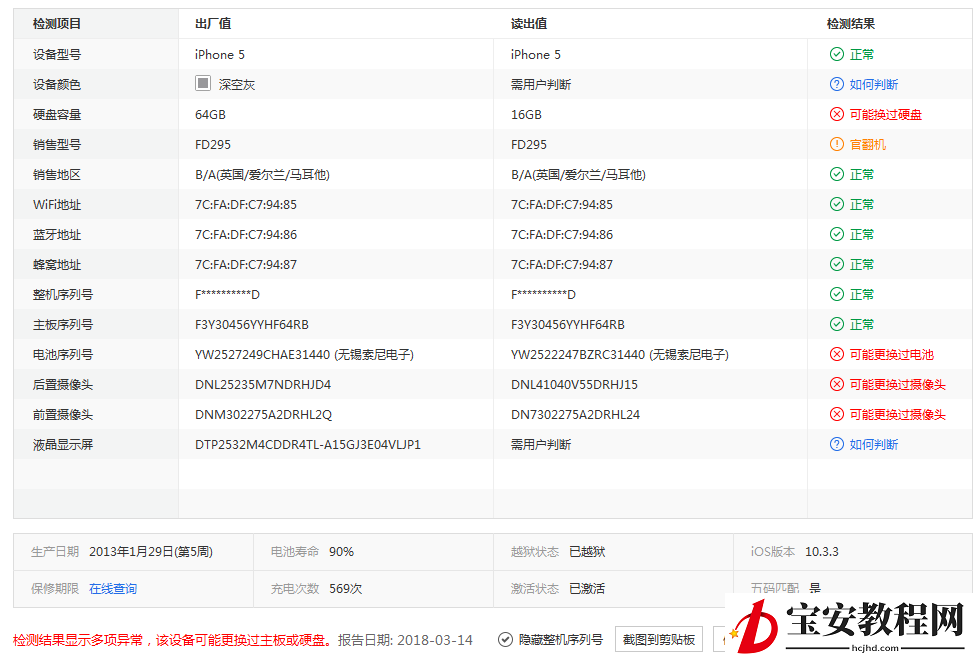Select read Bluetooth address 7C:FA:DF:C7:94:86

(561, 235)
